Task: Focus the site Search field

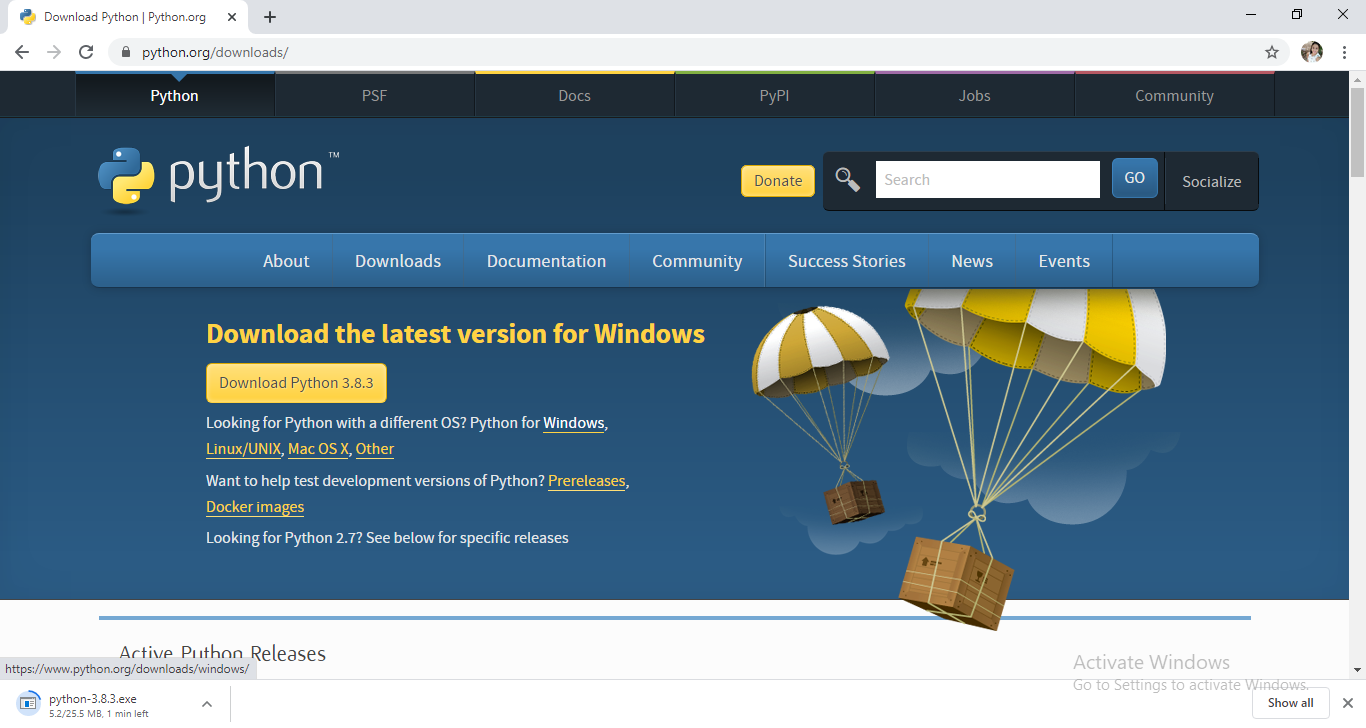Action: [988, 180]
